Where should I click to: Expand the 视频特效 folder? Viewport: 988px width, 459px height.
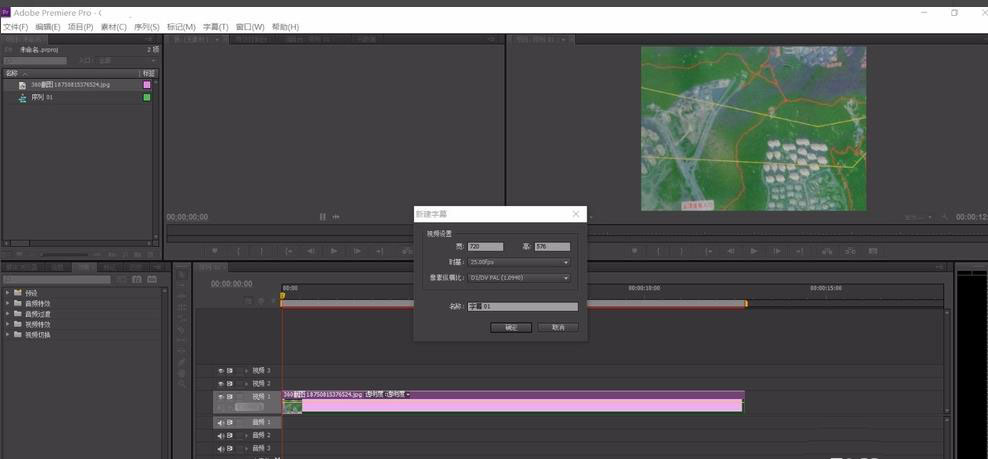coord(8,324)
